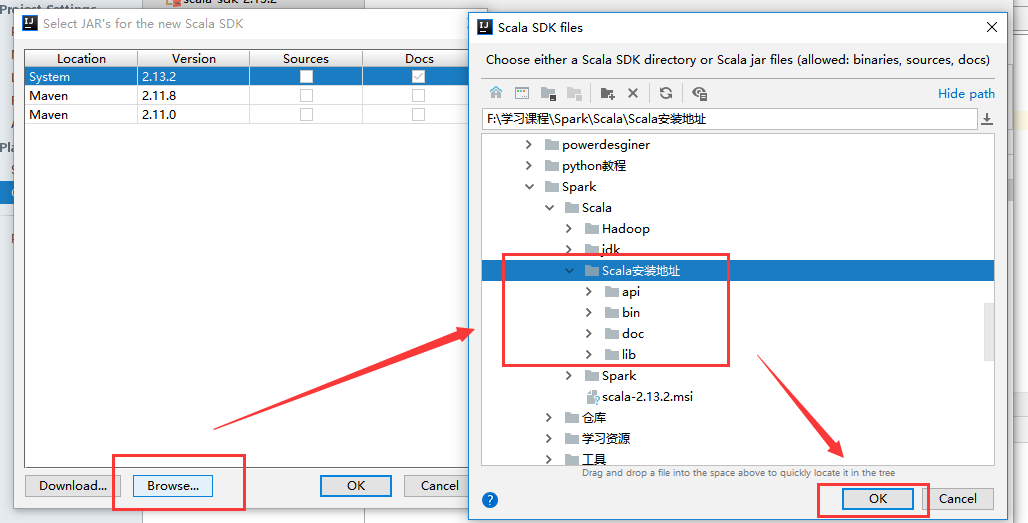Expand the 工具 folder
The width and height of the screenshot is (1028, 523).
coord(549,459)
